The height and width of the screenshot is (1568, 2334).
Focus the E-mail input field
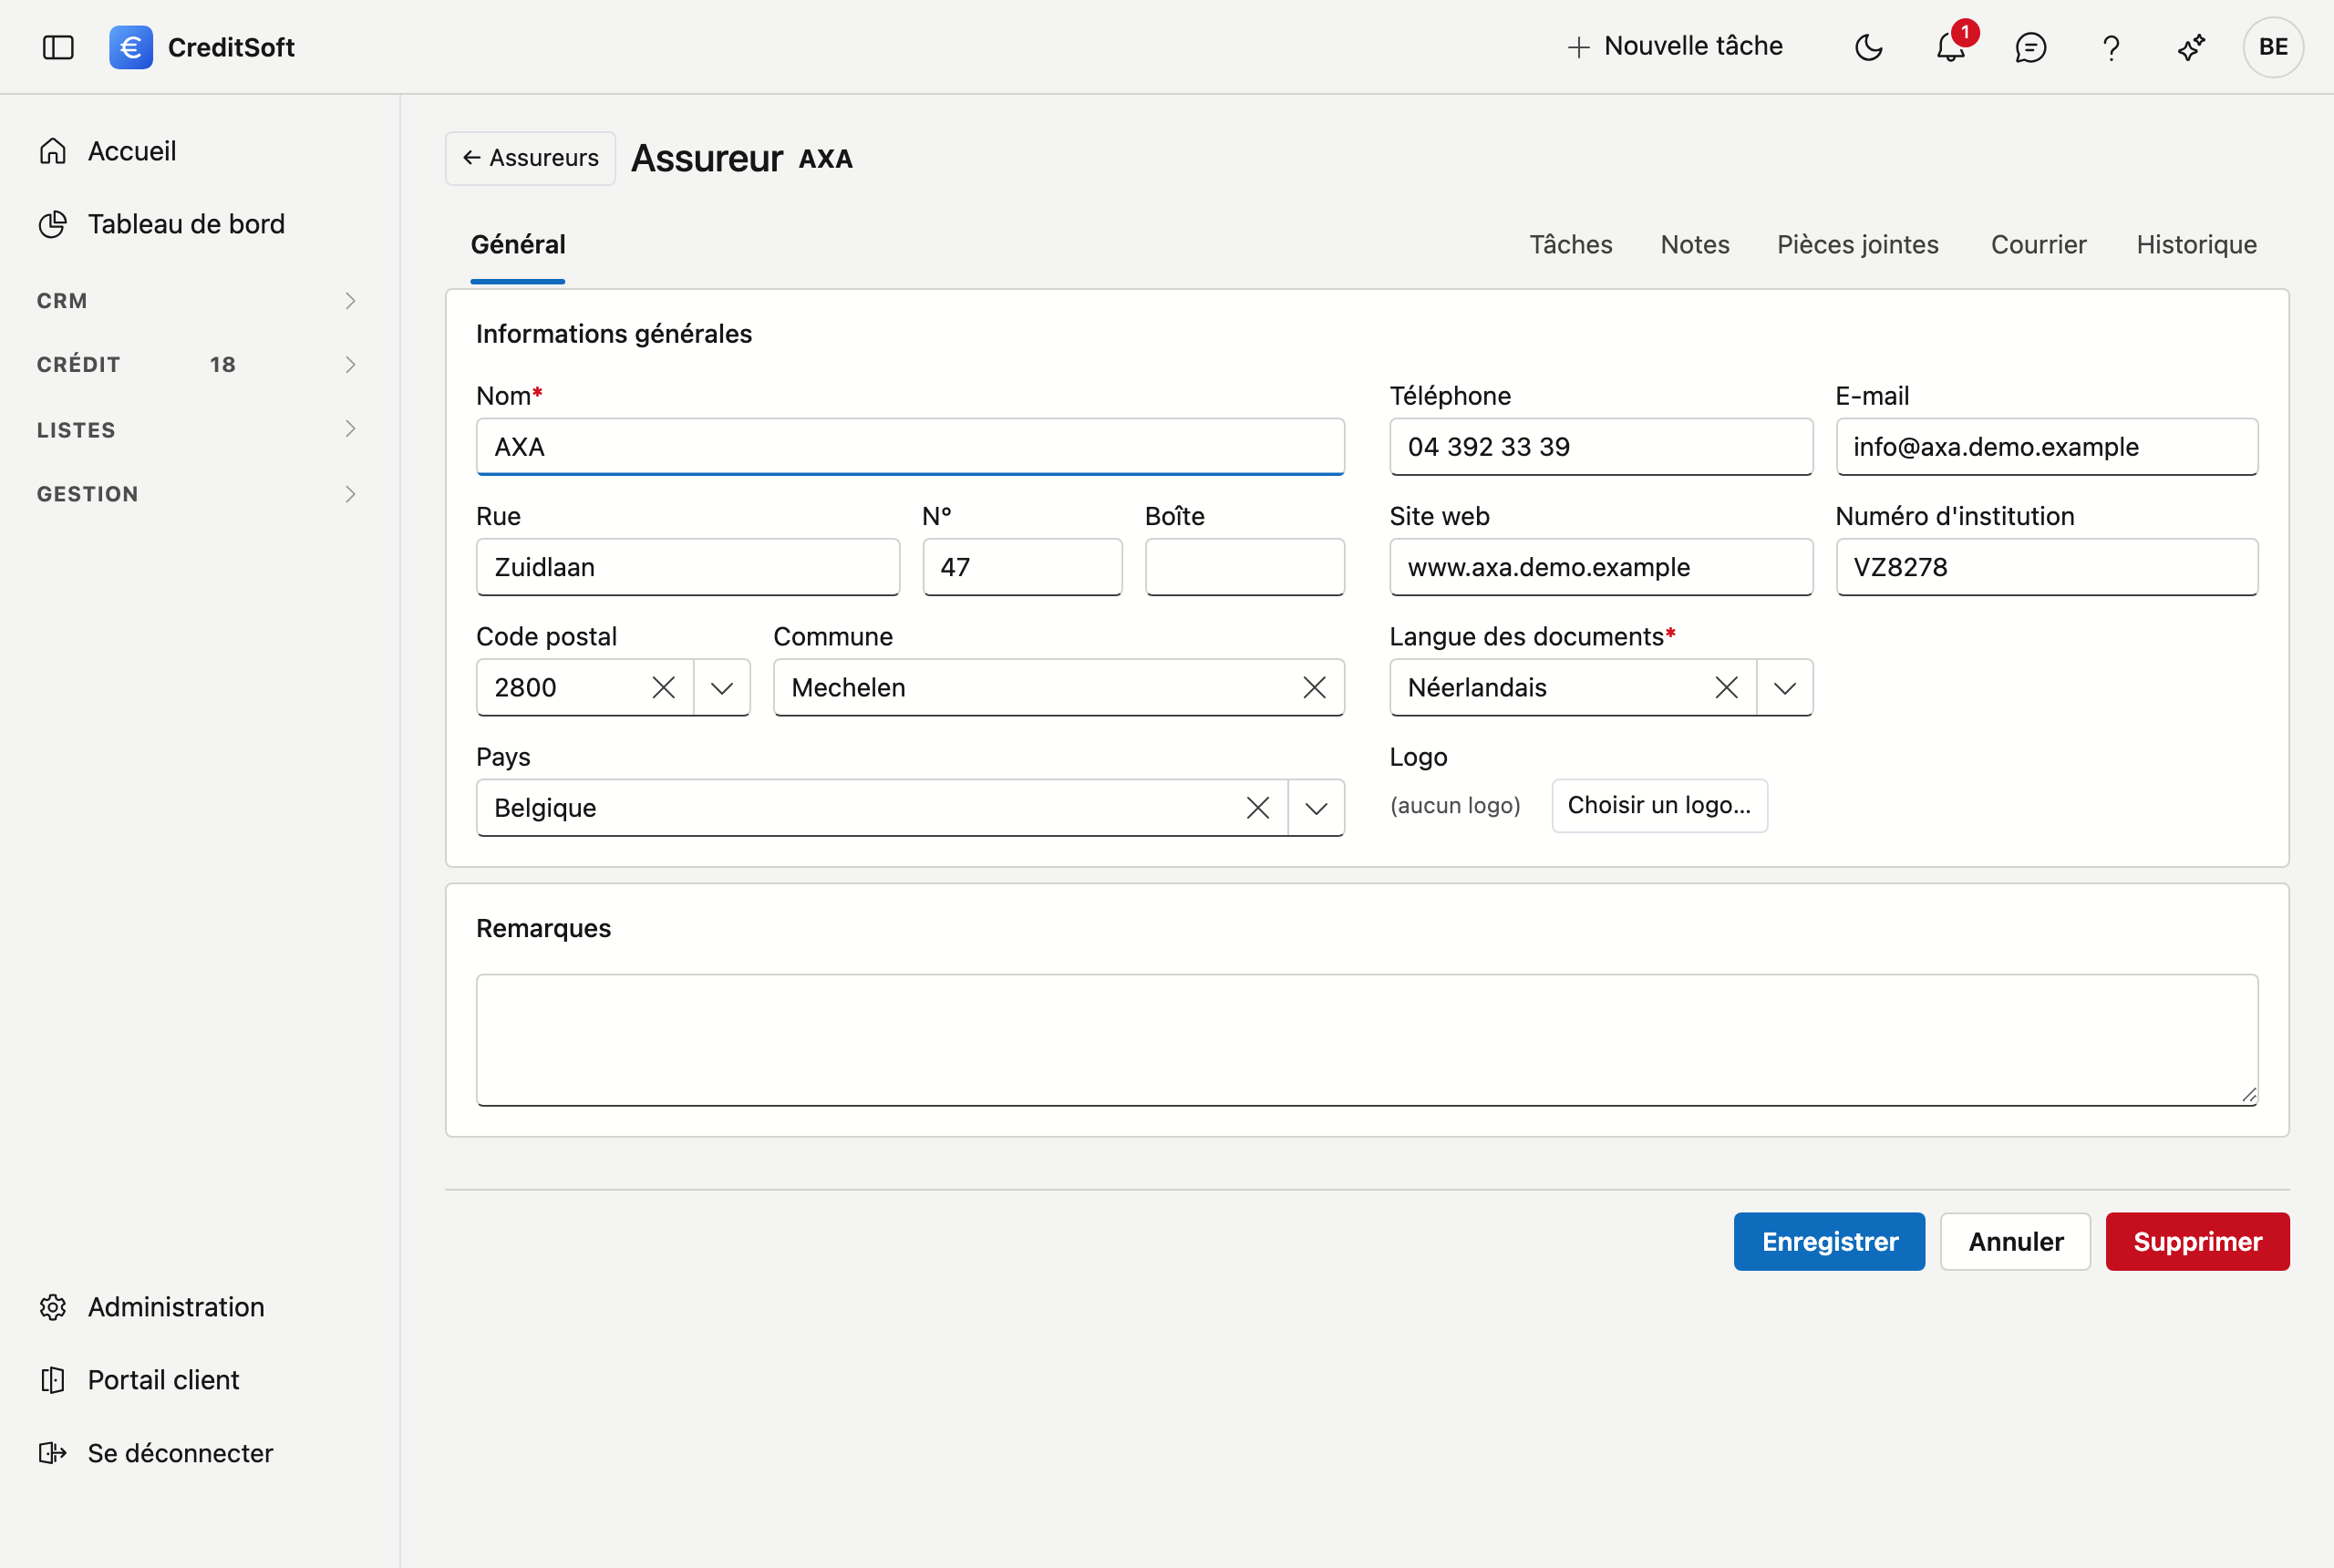[2047, 447]
